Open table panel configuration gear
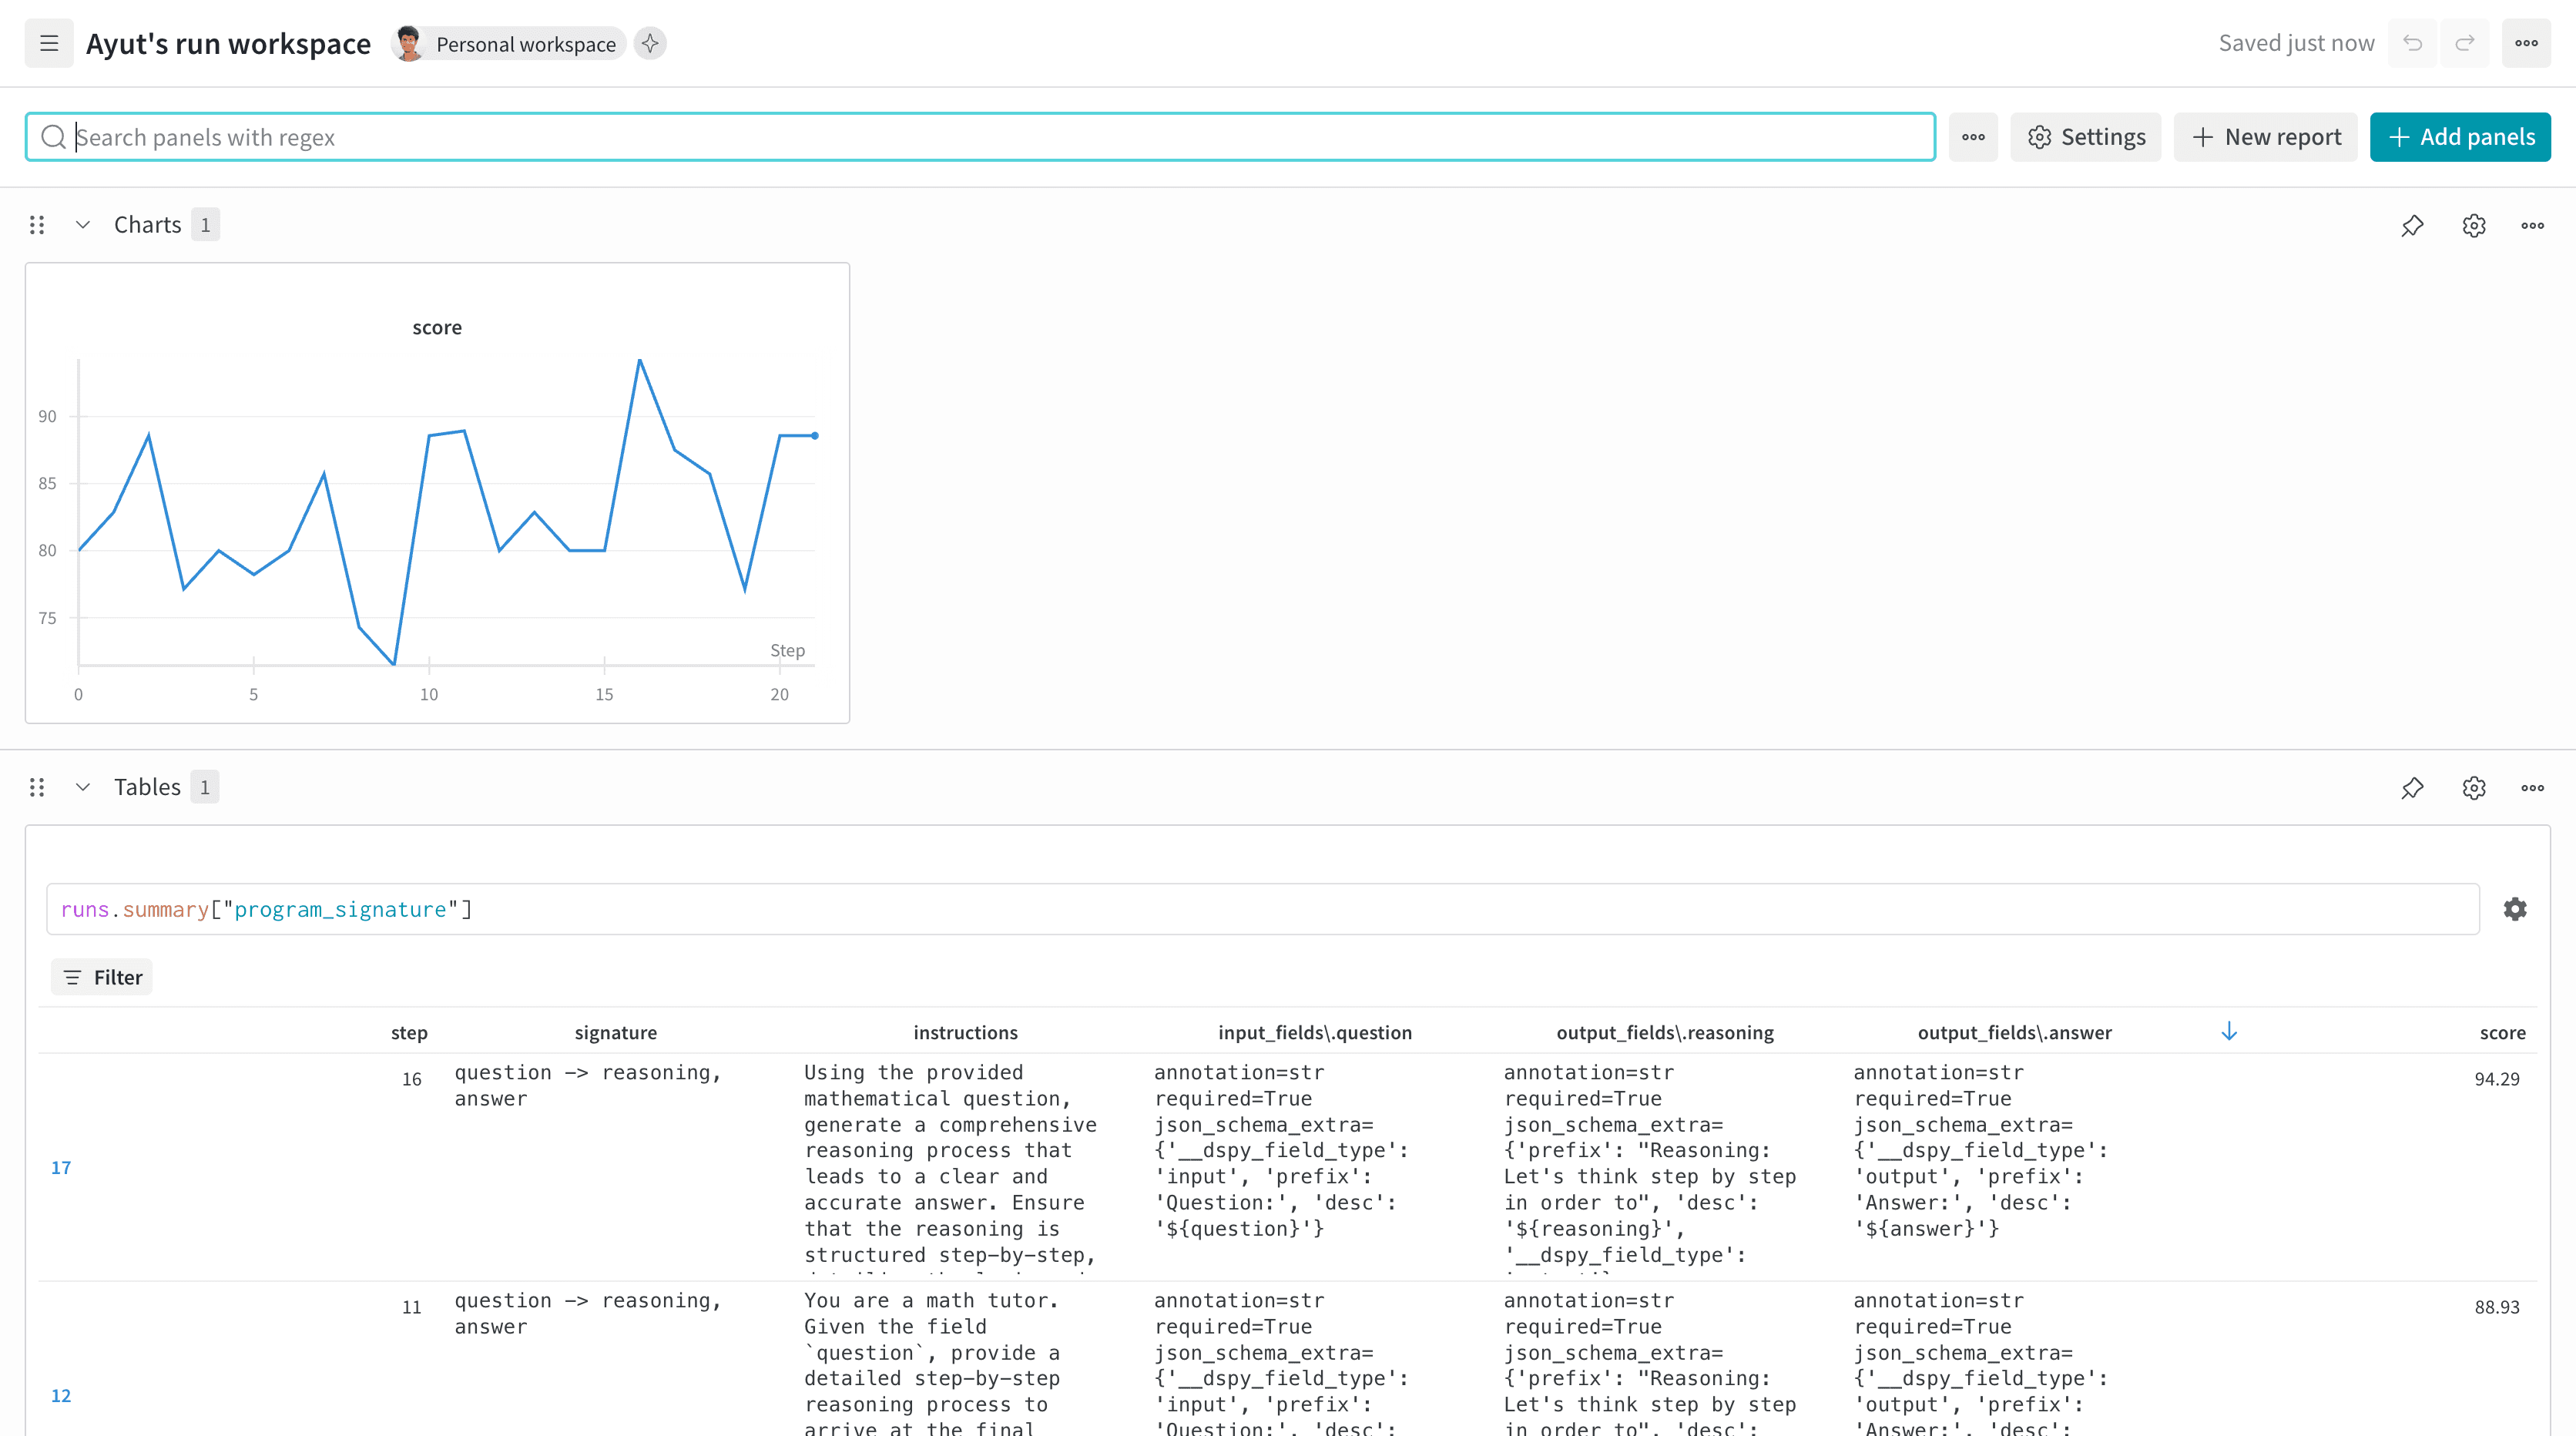 [2515, 909]
